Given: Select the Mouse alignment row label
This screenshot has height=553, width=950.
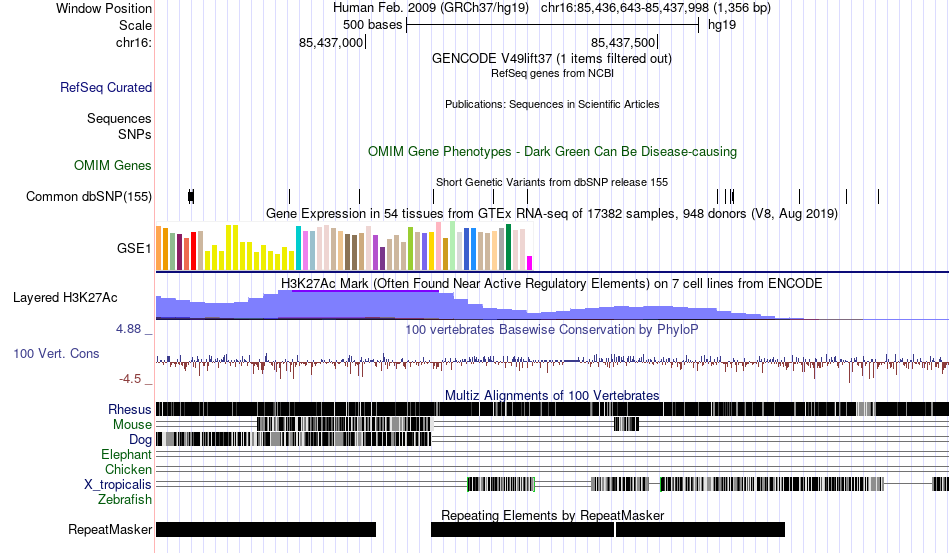Looking at the screenshot, I should point(132,425).
